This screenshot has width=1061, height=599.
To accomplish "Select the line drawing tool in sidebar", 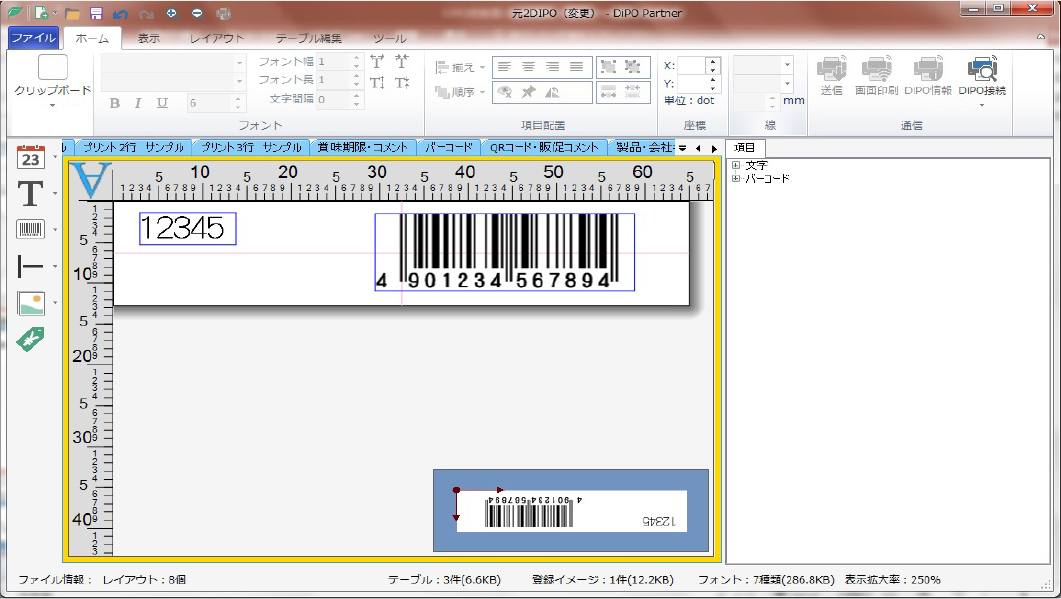I will (30, 266).
